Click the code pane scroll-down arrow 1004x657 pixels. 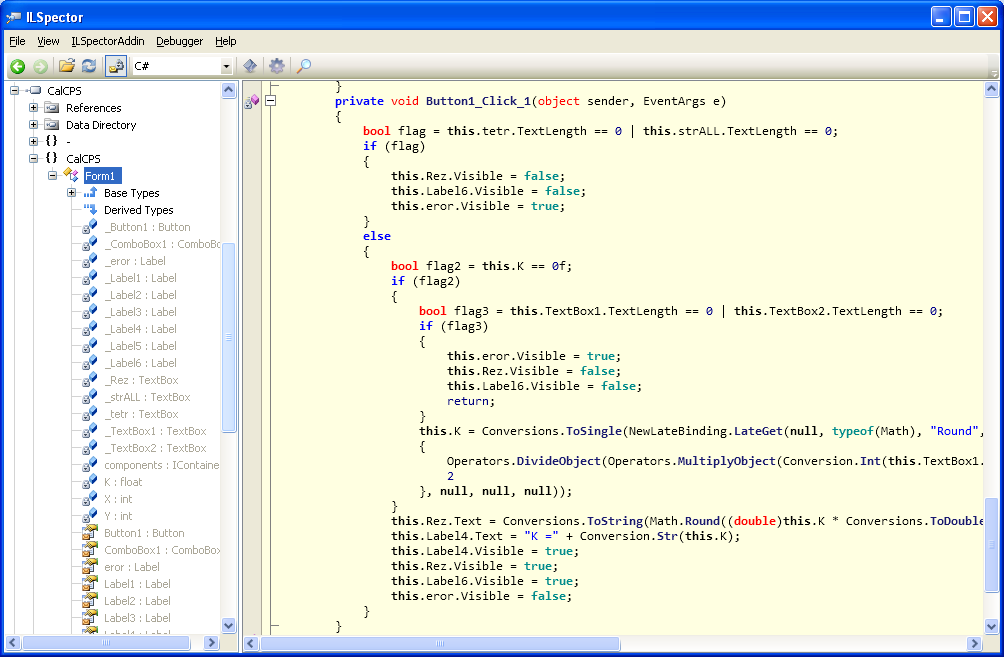991,626
